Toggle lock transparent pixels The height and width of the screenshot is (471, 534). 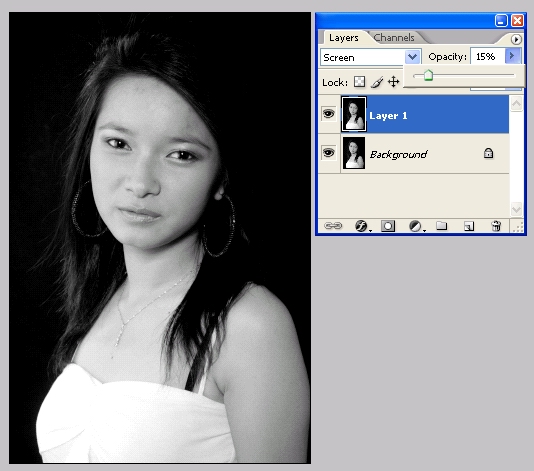360,82
